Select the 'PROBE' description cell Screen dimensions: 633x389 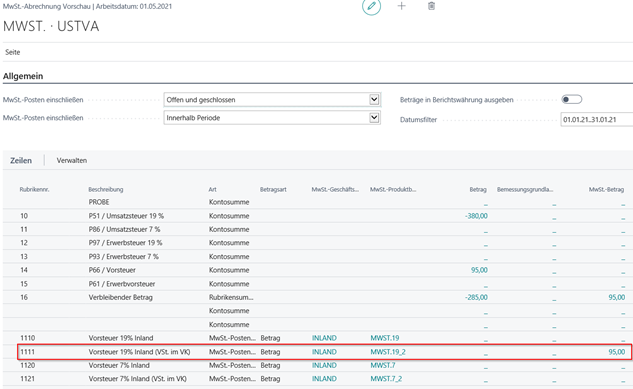click(x=99, y=202)
